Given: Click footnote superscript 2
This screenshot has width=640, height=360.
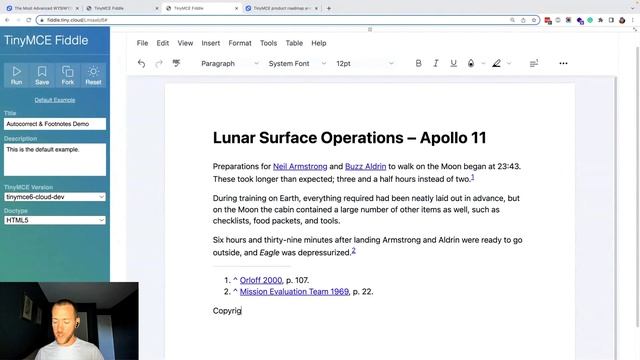Looking at the screenshot, I should click(x=353, y=250).
